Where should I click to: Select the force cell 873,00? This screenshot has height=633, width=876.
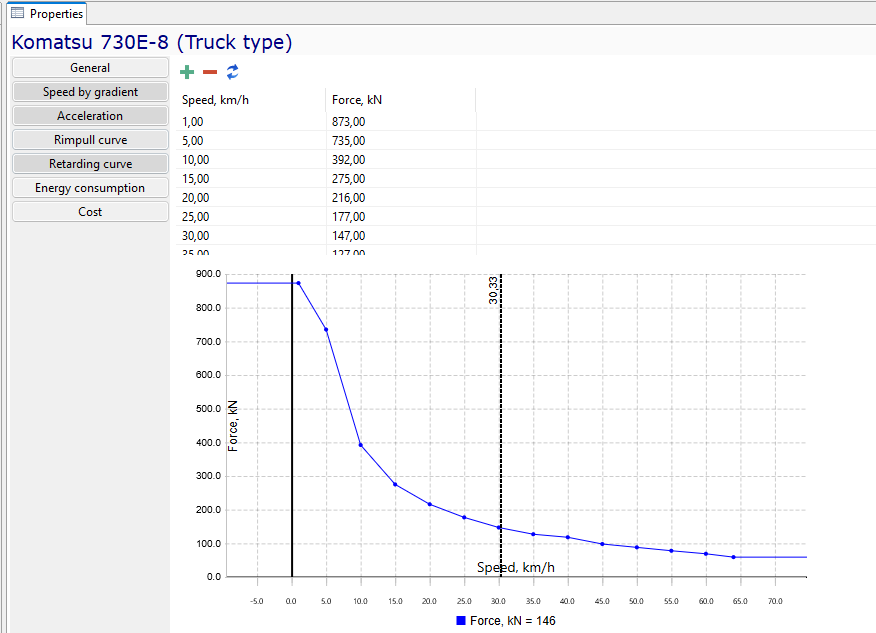click(401, 122)
